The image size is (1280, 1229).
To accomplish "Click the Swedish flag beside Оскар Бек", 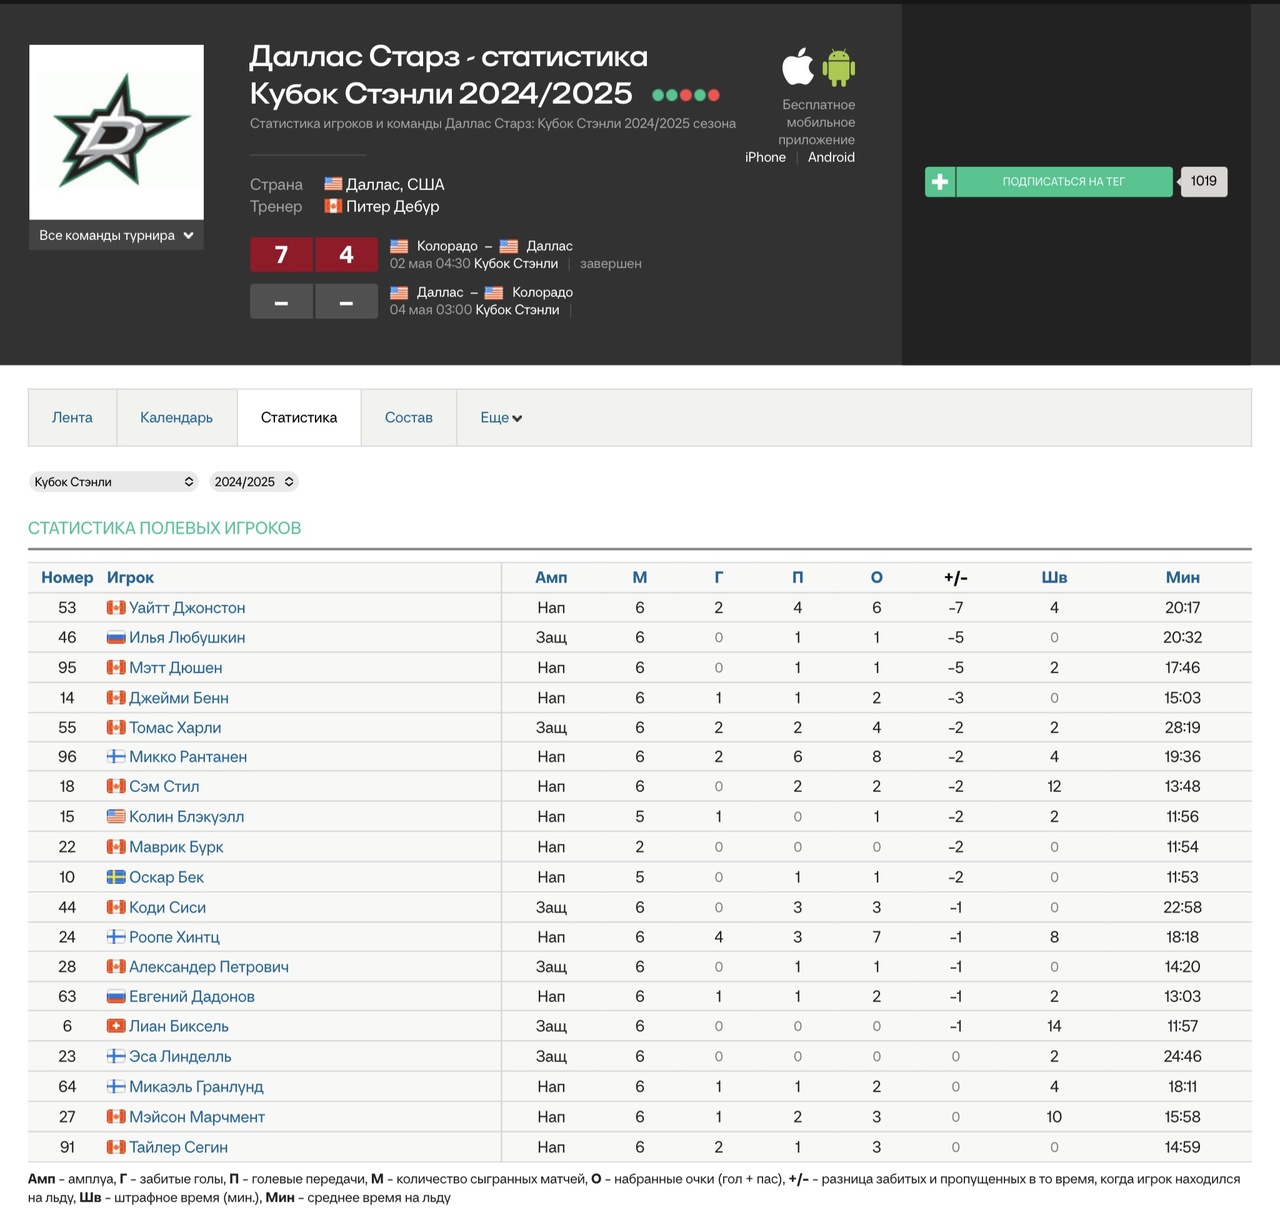I will pyautogui.click(x=116, y=877).
